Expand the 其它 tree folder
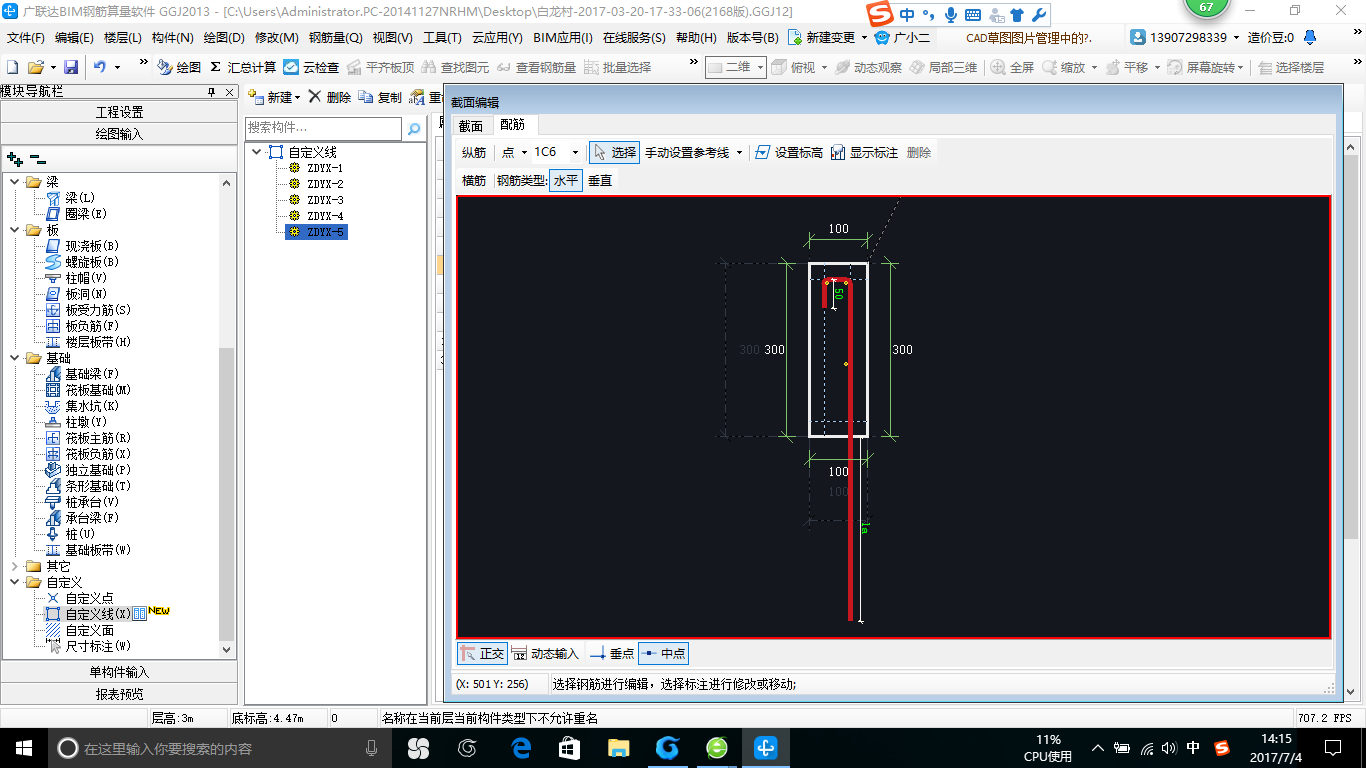Screen dimensions: 1366x768 pos(14,566)
